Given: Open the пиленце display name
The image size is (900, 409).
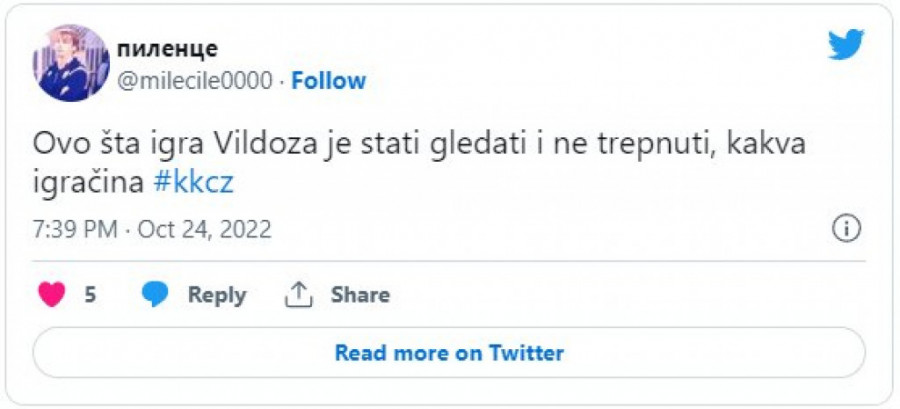Looking at the screenshot, I should [168, 48].
